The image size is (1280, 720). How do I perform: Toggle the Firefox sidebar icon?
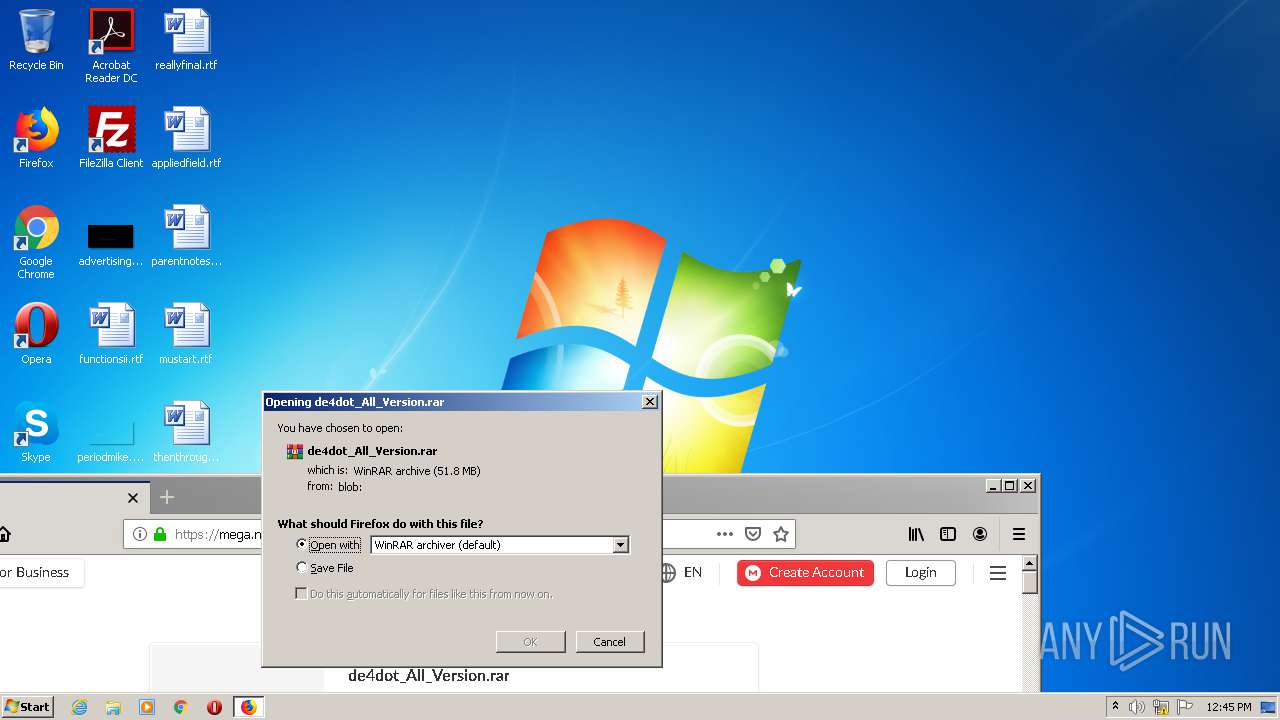click(948, 534)
